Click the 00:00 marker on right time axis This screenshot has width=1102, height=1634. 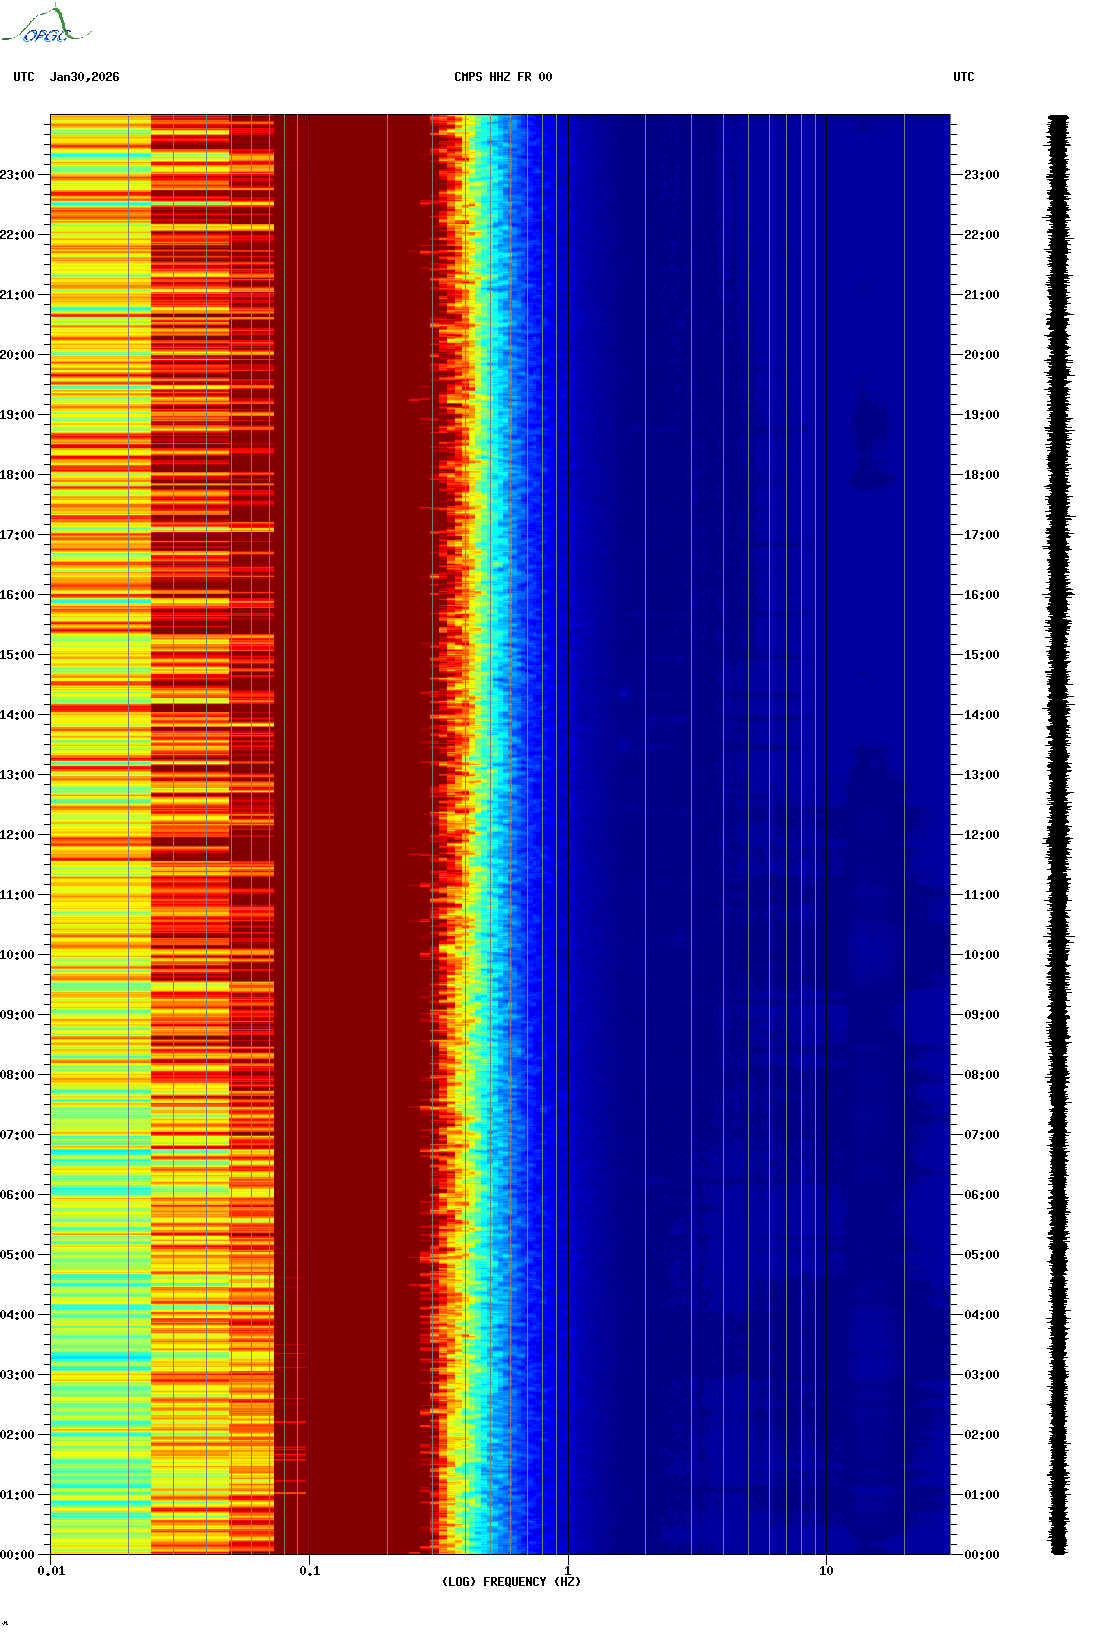(x=981, y=1554)
